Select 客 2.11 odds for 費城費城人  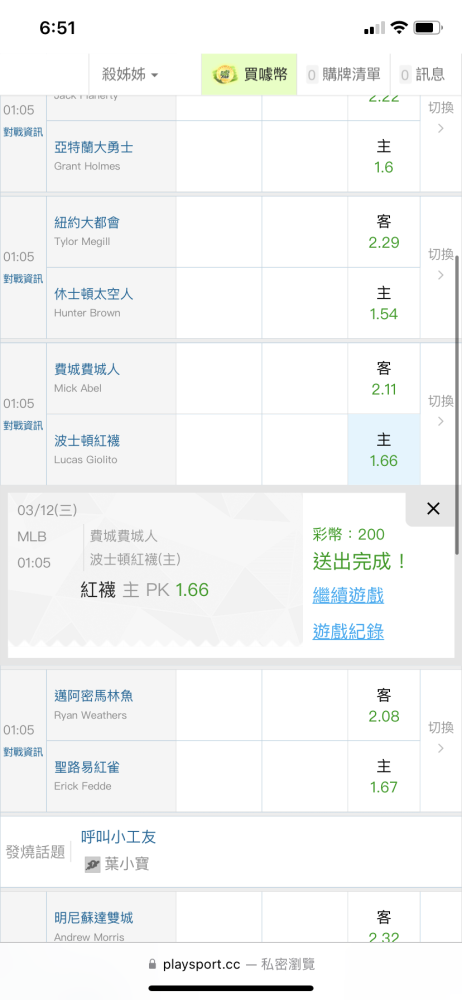tap(384, 379)
